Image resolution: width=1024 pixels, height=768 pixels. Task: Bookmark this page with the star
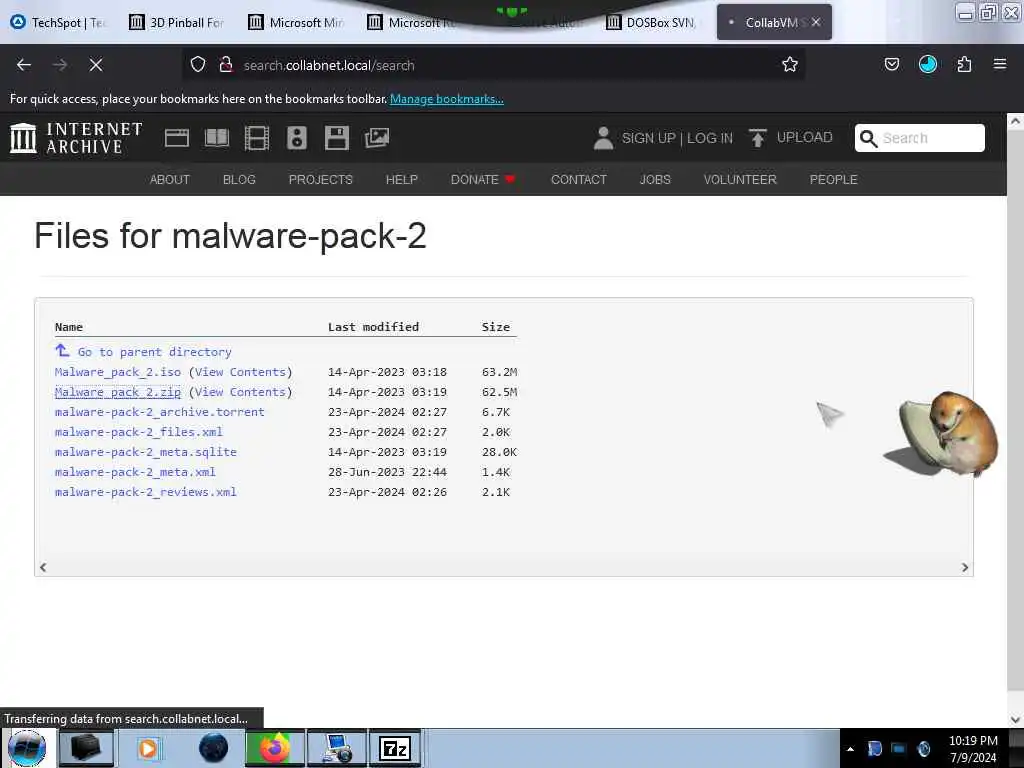click(x=790, y=64)
